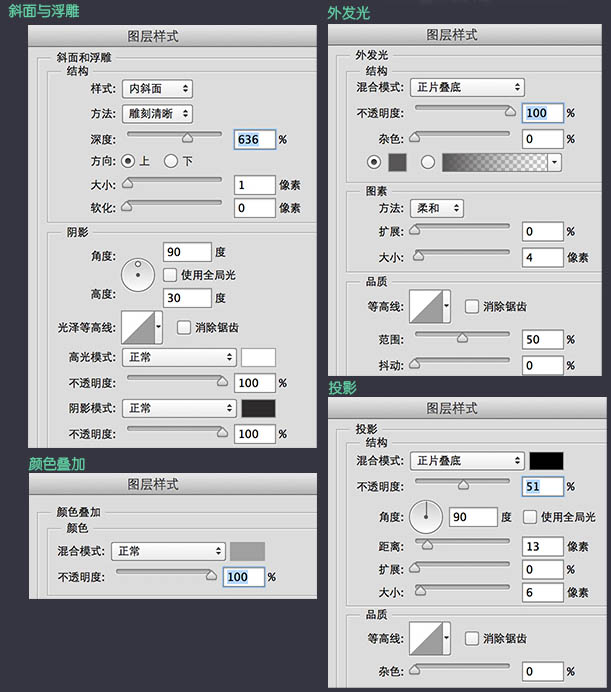
Task: Click the 外发光 不透明度 field showing 100
Action: [543, 113]
